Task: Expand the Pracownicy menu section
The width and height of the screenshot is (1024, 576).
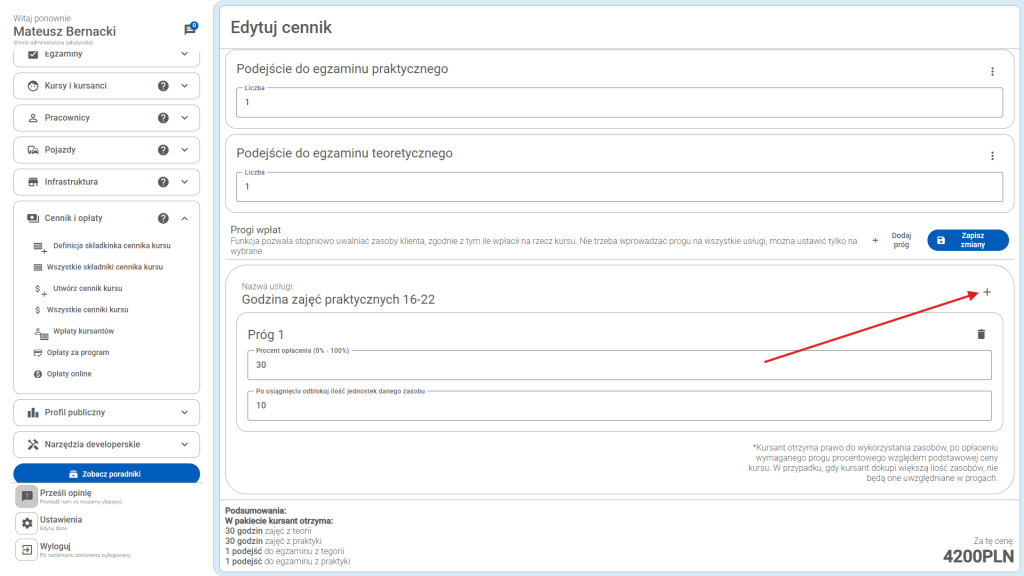Action: pyautogui.click(x=184, y=118)
